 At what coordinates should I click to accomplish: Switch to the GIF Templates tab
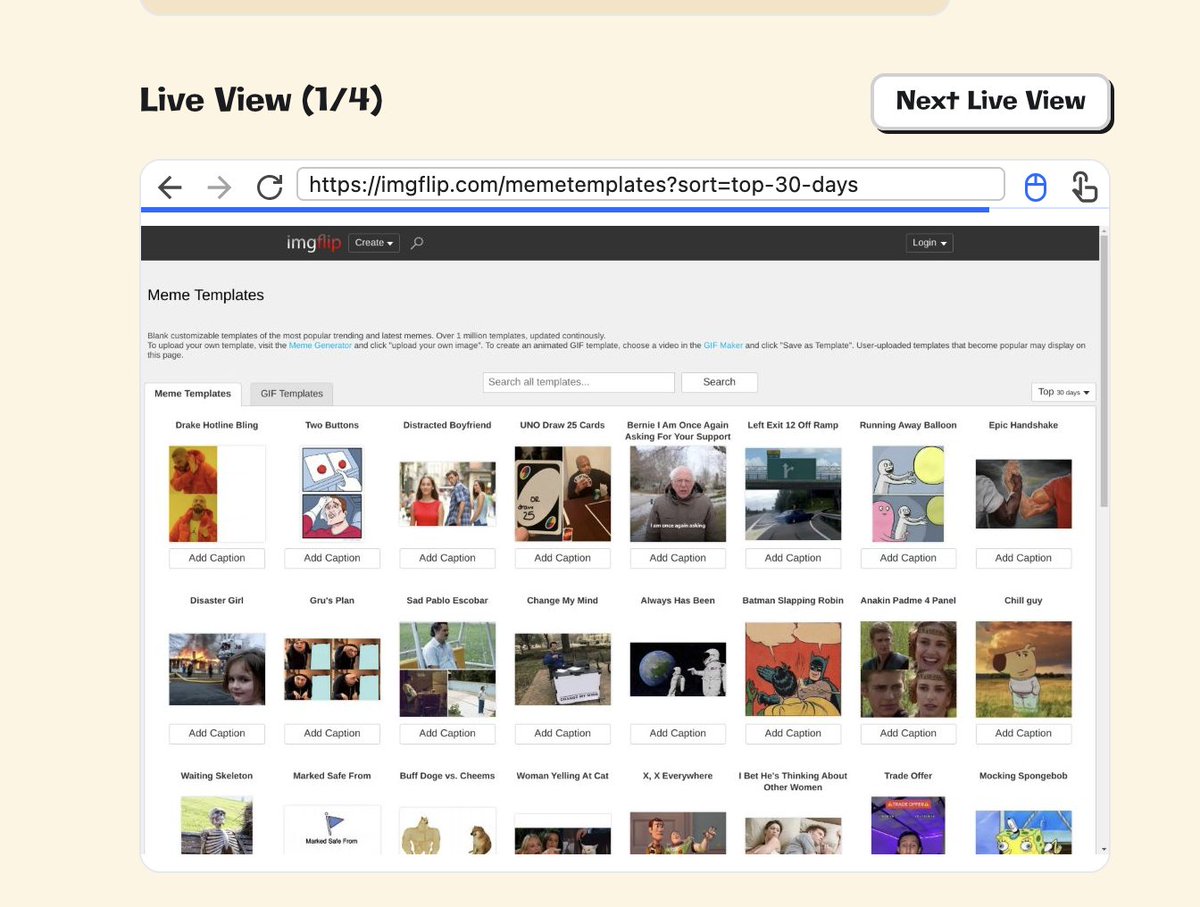point(291,394)
